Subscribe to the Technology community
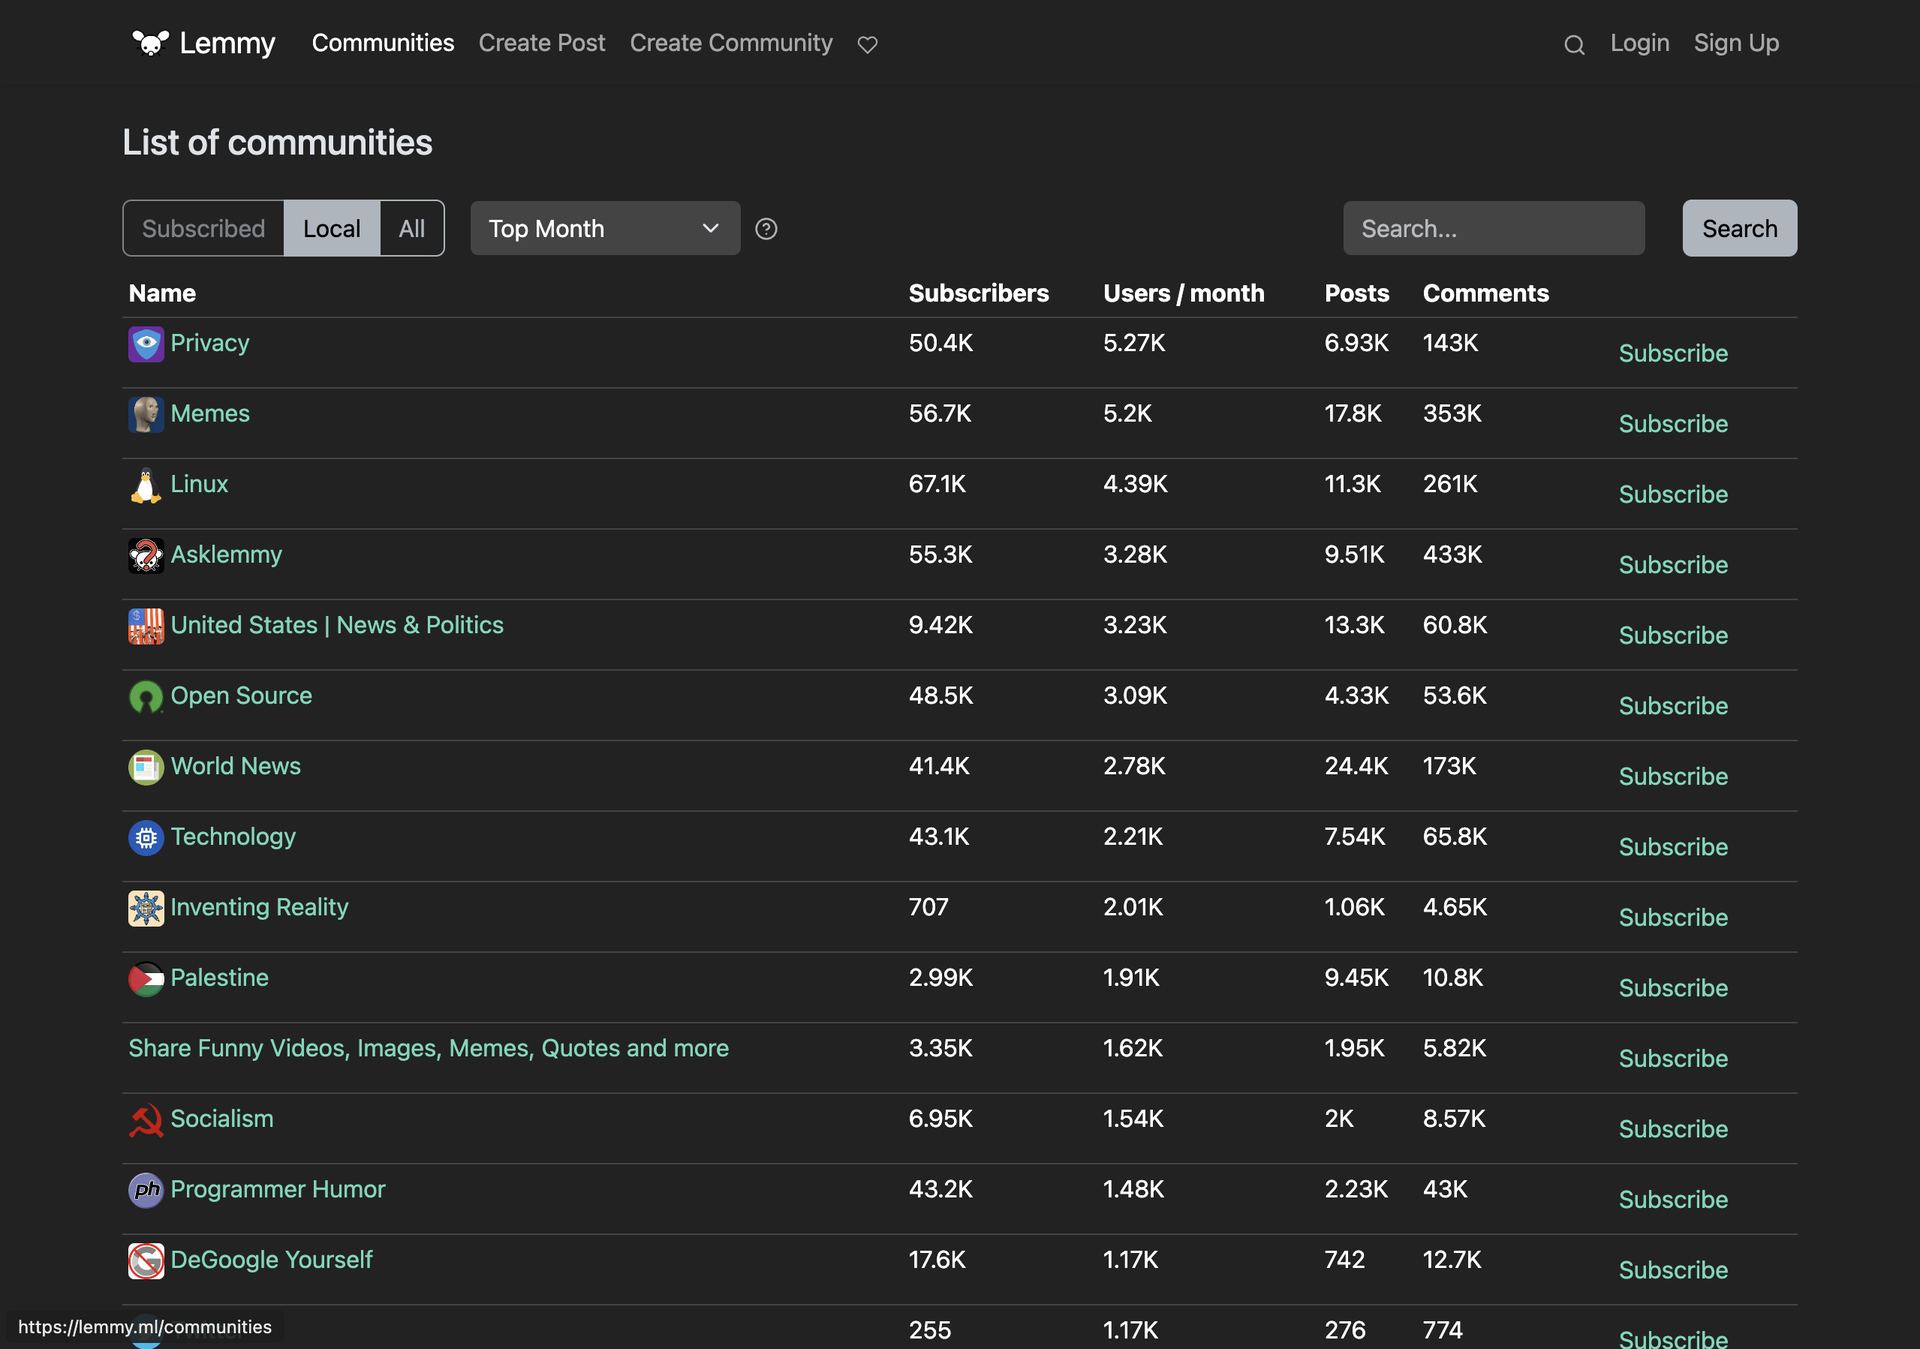1920x1349 pixels. (1673, 847)
